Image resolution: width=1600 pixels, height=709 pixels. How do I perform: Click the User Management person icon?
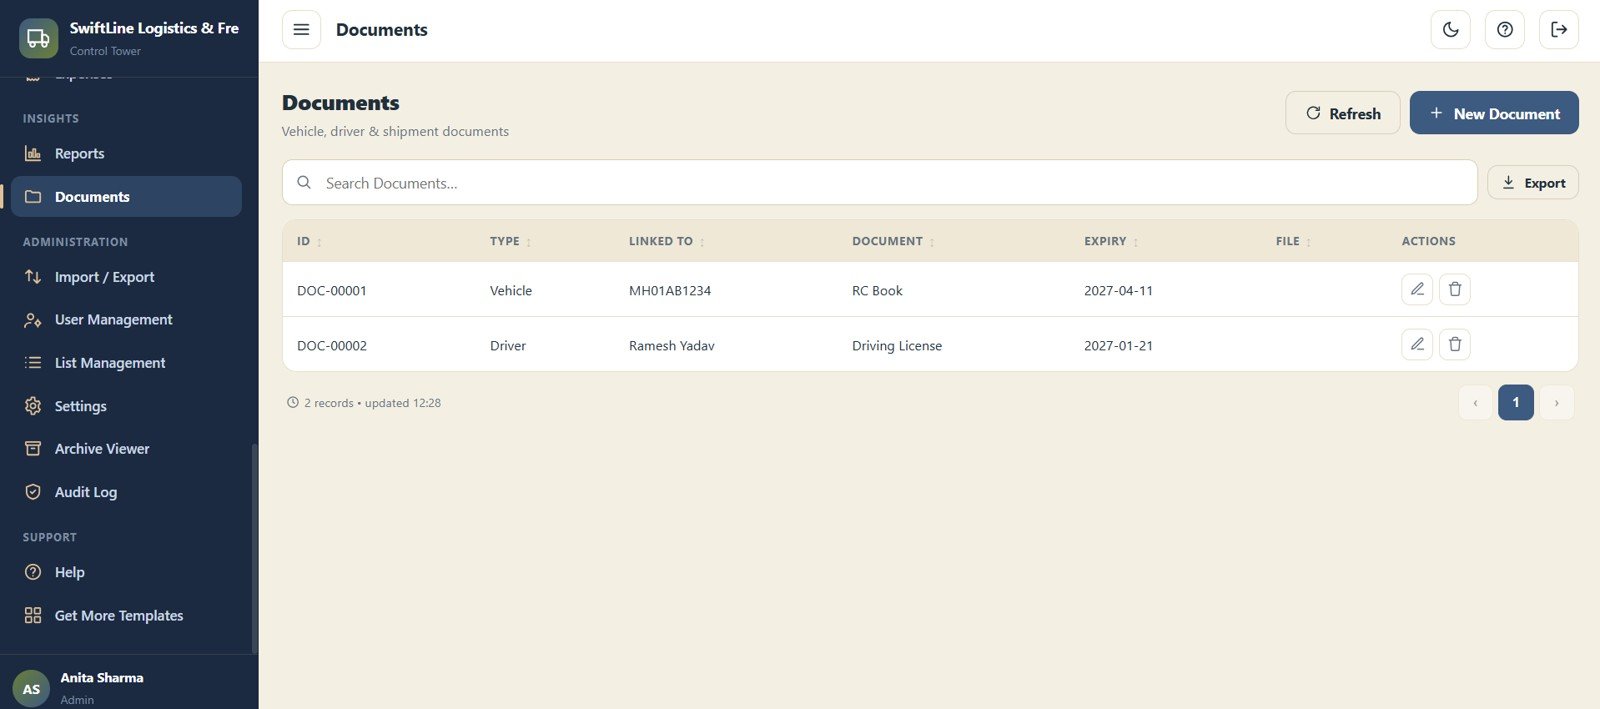pos(33,319)
